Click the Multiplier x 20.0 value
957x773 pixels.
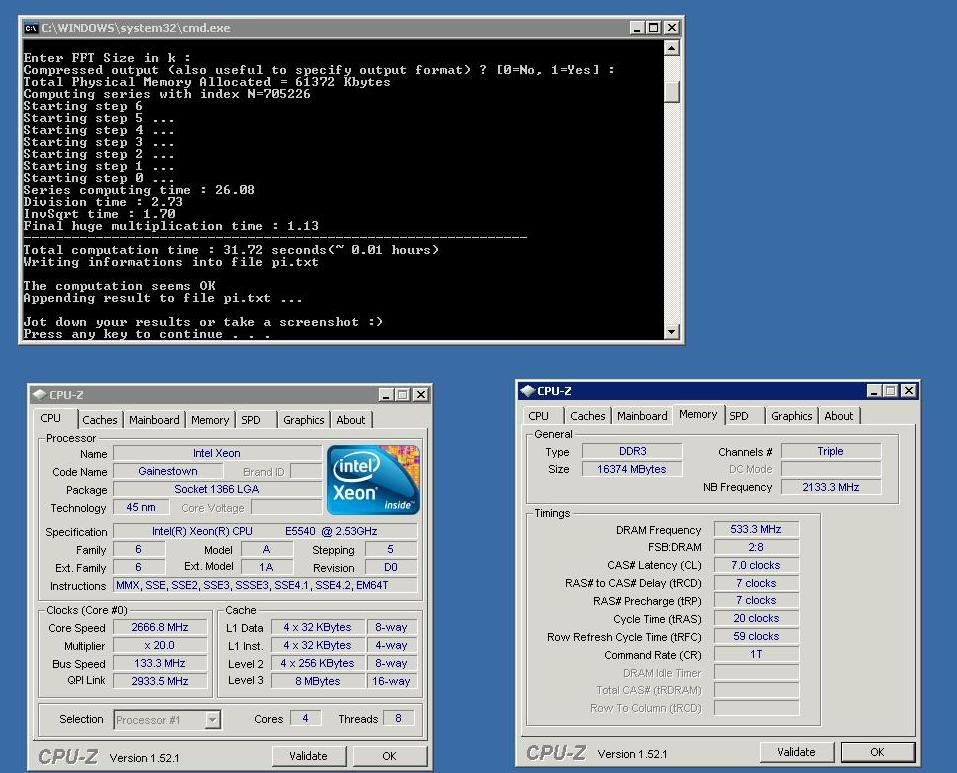coord(160,645)
